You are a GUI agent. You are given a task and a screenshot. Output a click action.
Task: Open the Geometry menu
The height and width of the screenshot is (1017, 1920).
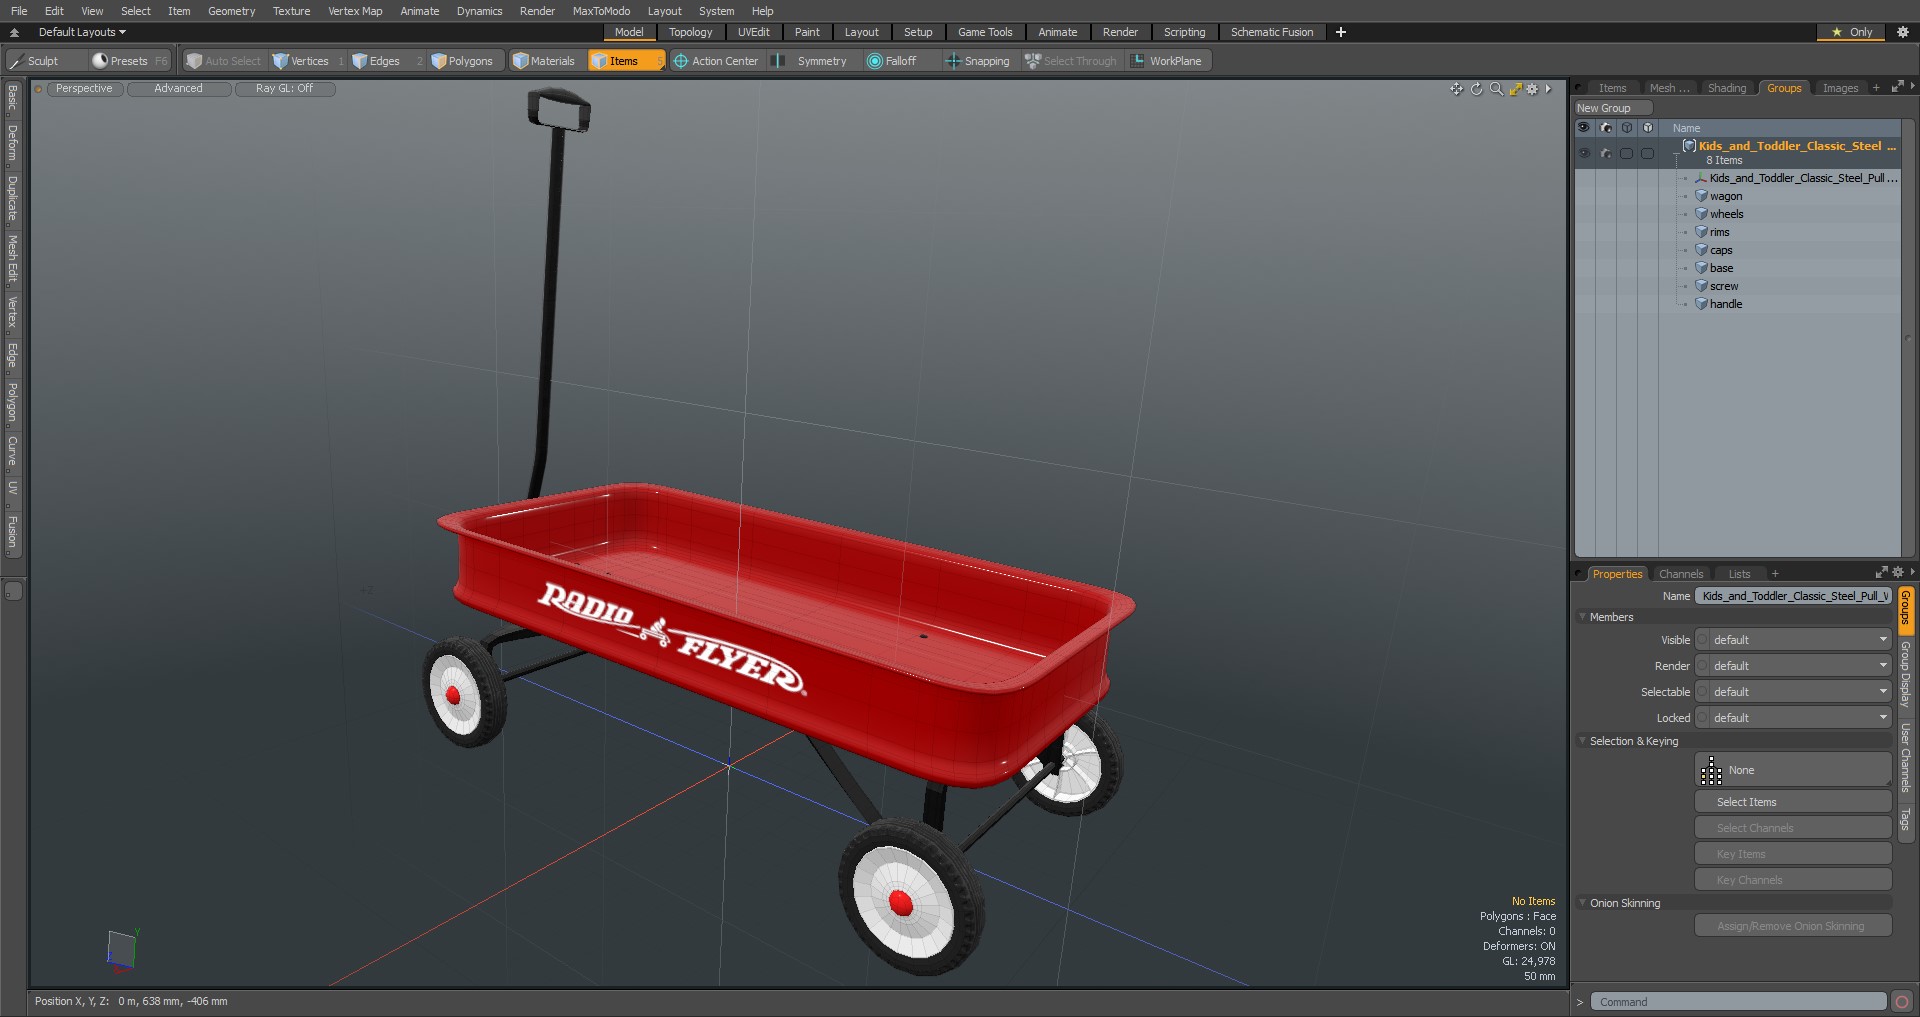[231, 11]
